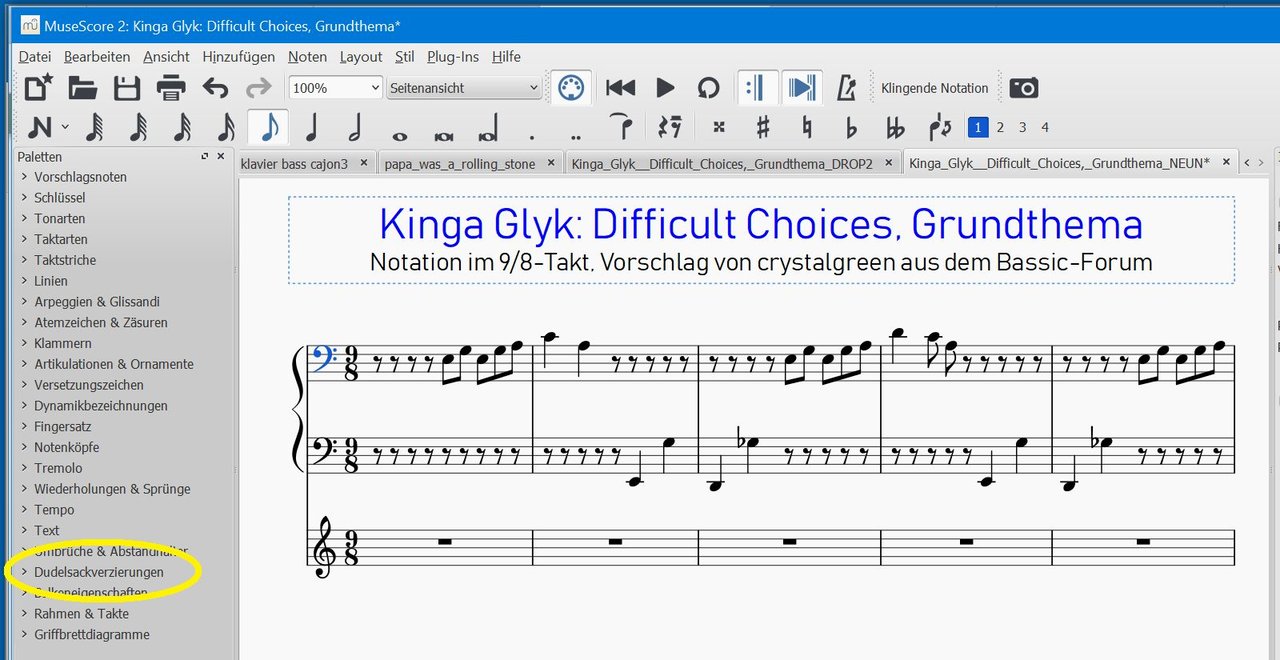Toggle Klingende Notation (concert pitch)

click(935, 88)
